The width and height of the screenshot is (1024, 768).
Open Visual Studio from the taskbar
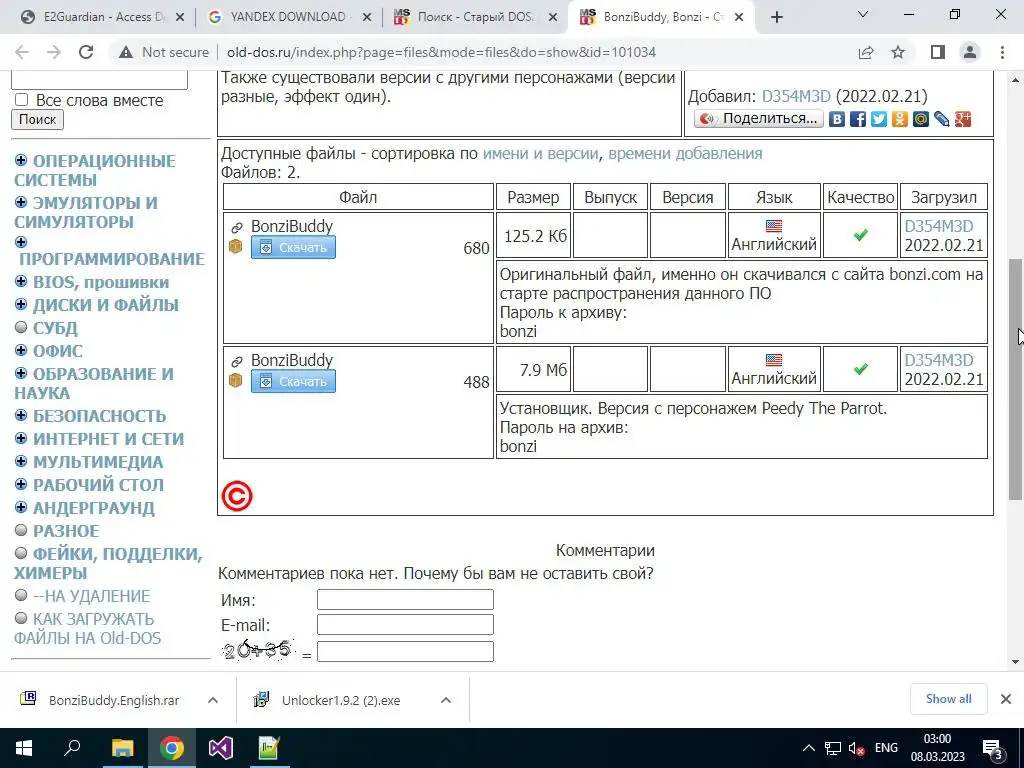[x=221, y=748]
